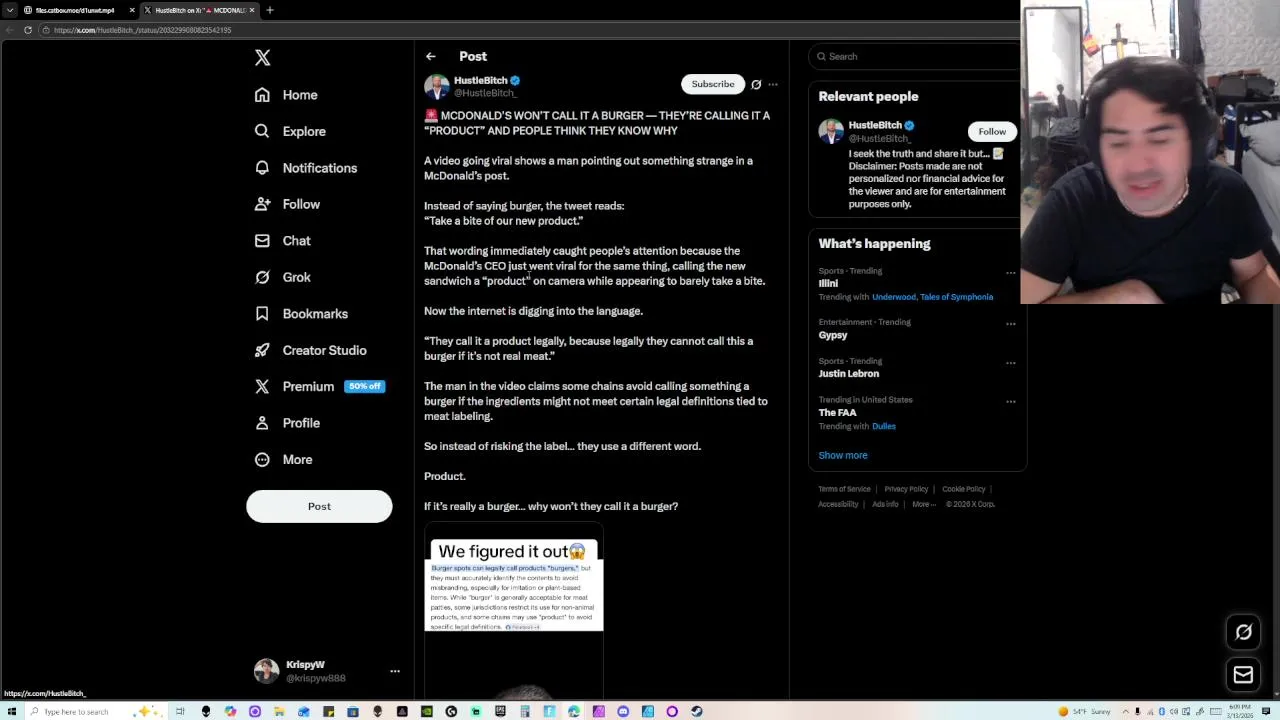Open Steam from the taskbar
Image resolution: width=1280 pixels, height=720 pixels.
click(697, 711)
